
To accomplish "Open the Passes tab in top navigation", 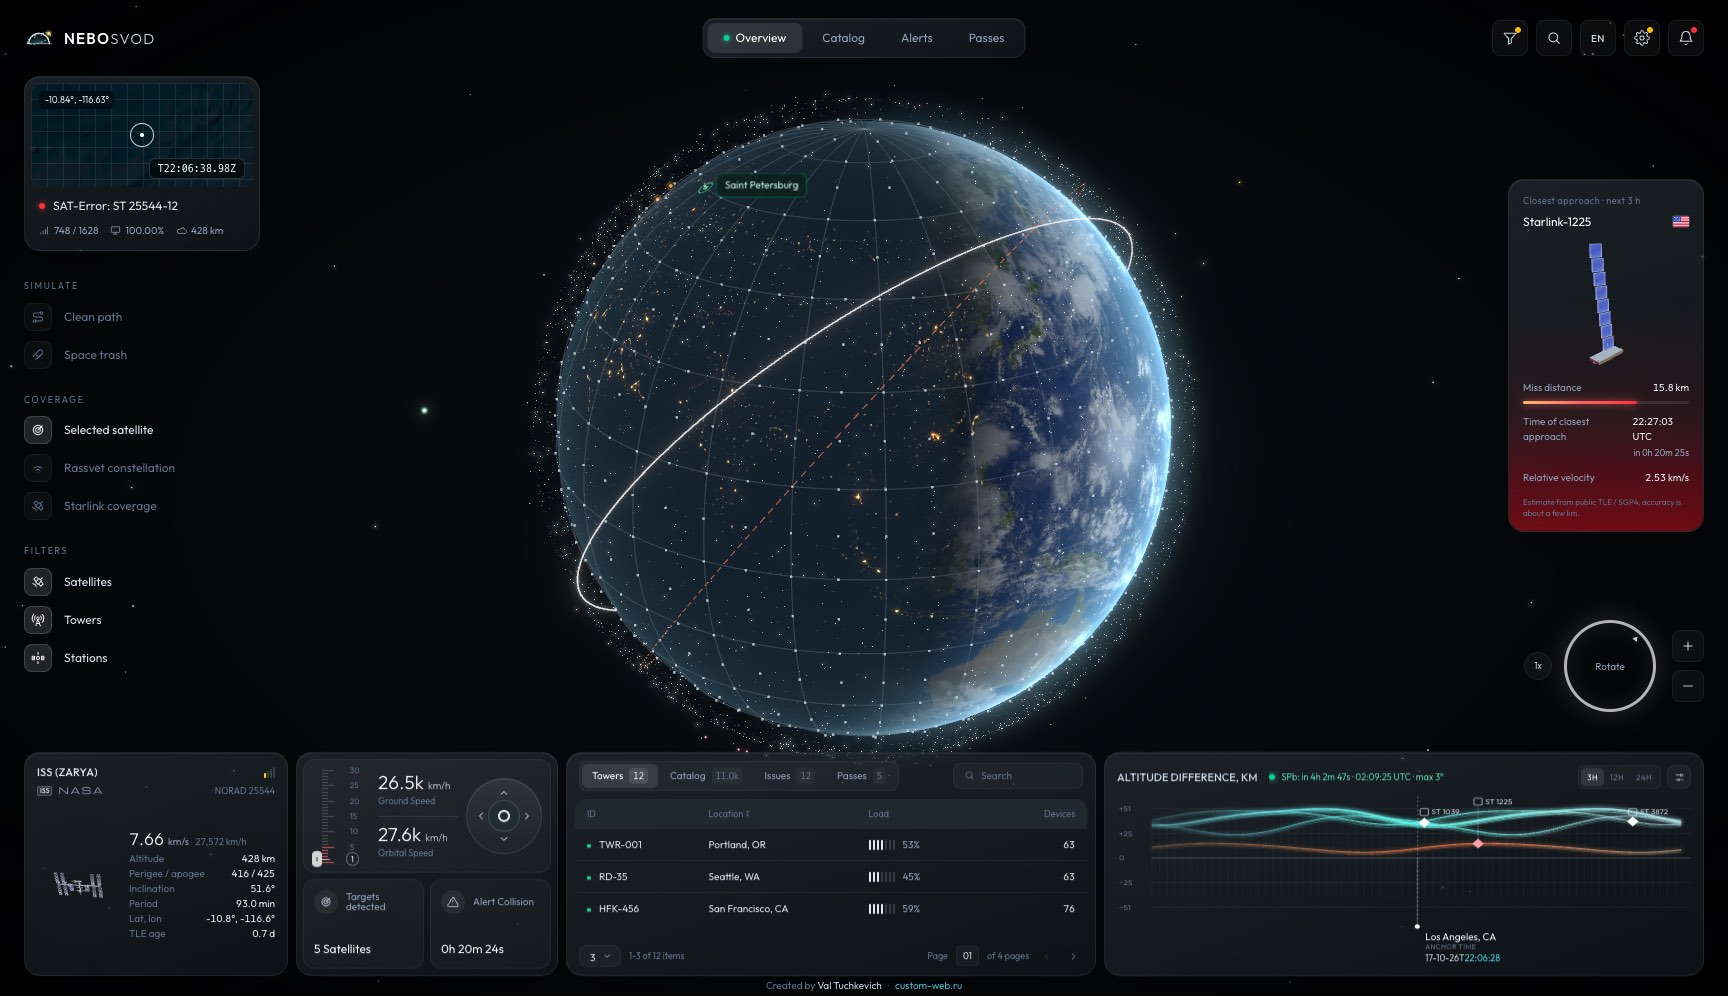I will [x=986, y=38].
